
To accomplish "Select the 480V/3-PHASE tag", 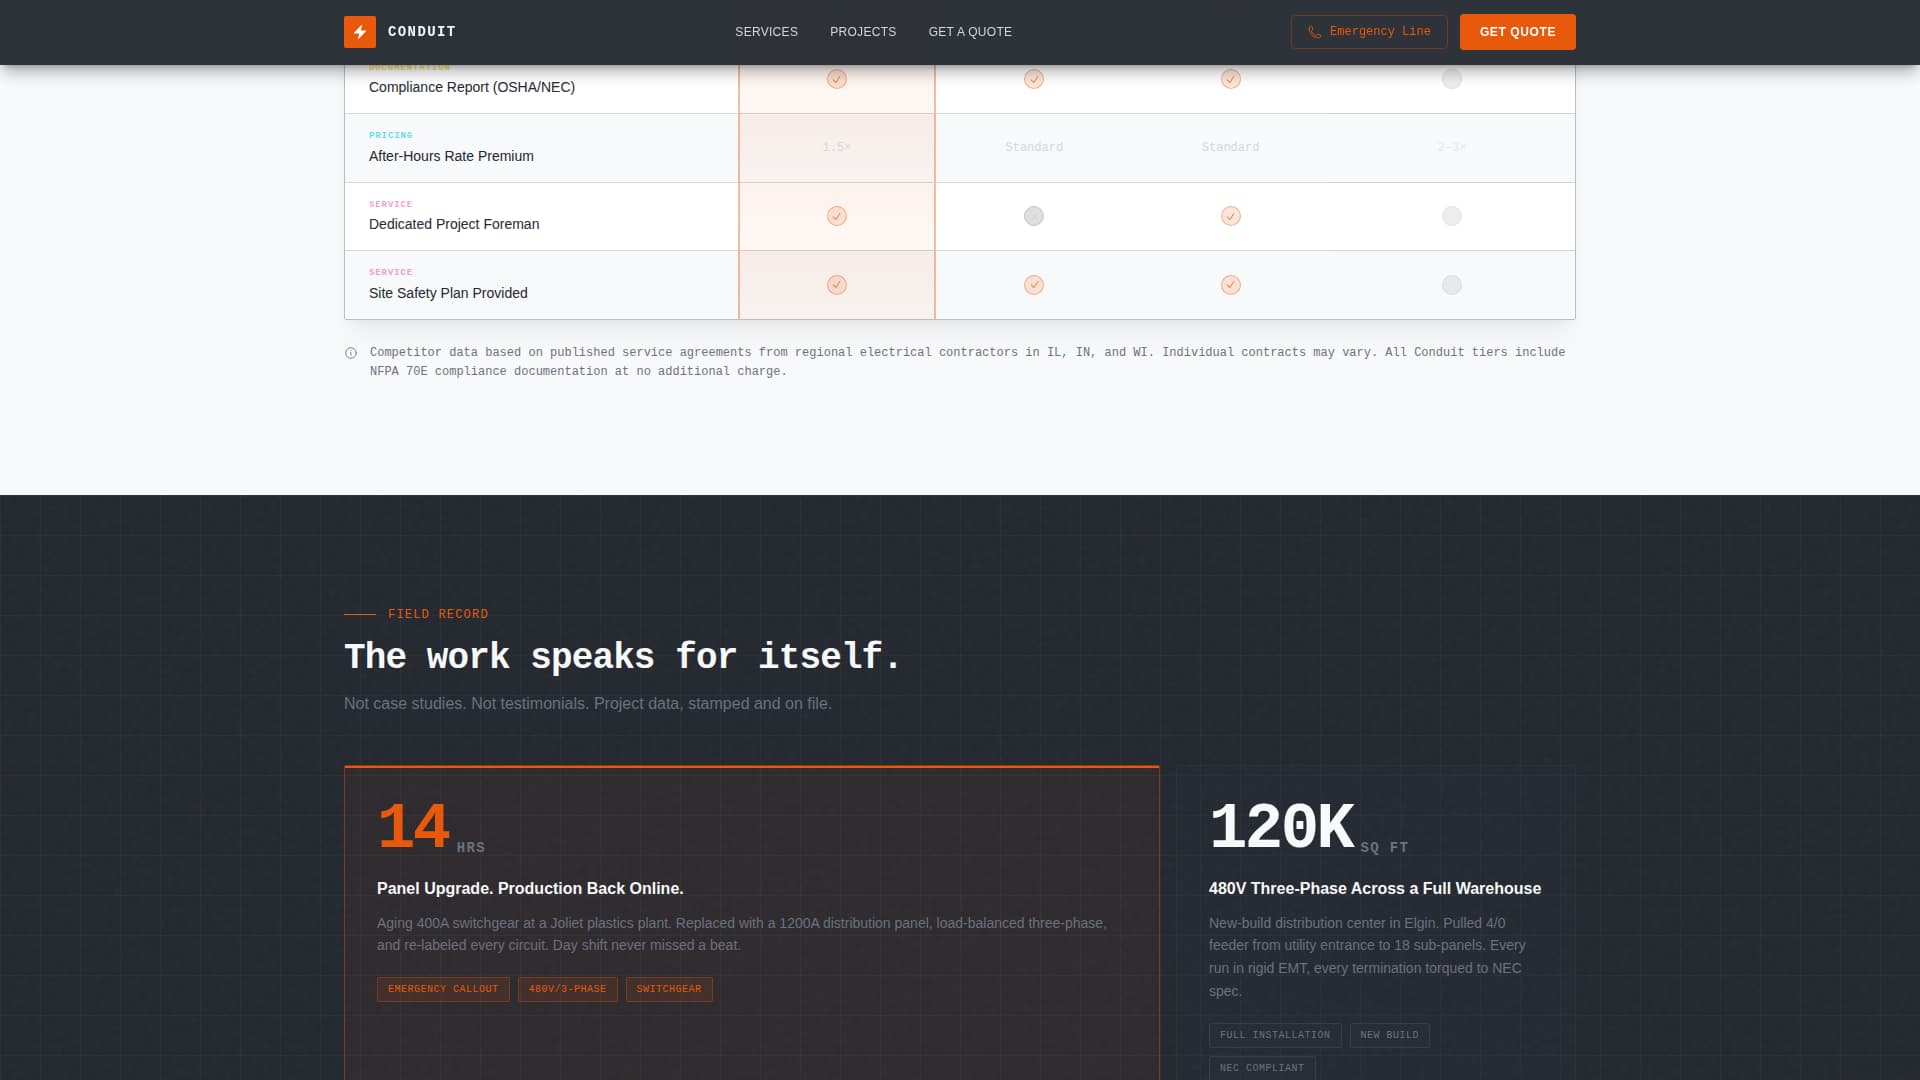I will (568, 989).
